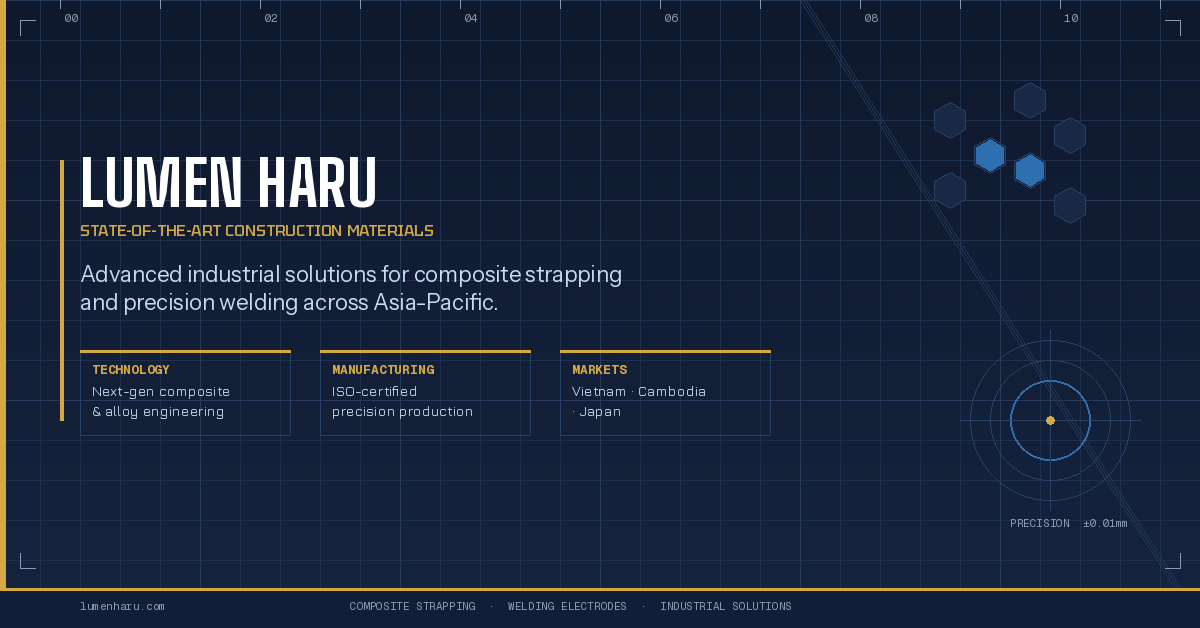Click the left blue hexagon icon
This screenshot has height=628, width=1200.
(x=989, y=155)
